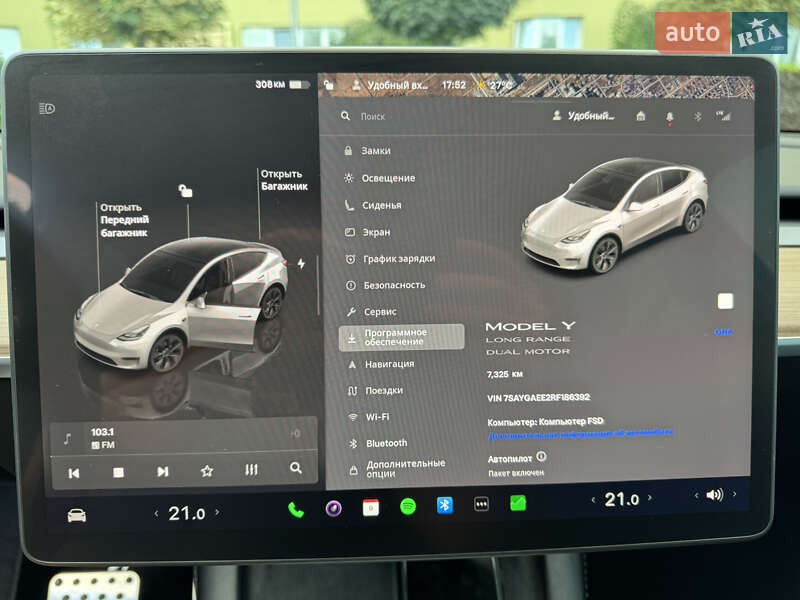The width and height of the screenshot is (800, 600).
Task: Open notifications bell icon
Action: click(x=669, y=117)
